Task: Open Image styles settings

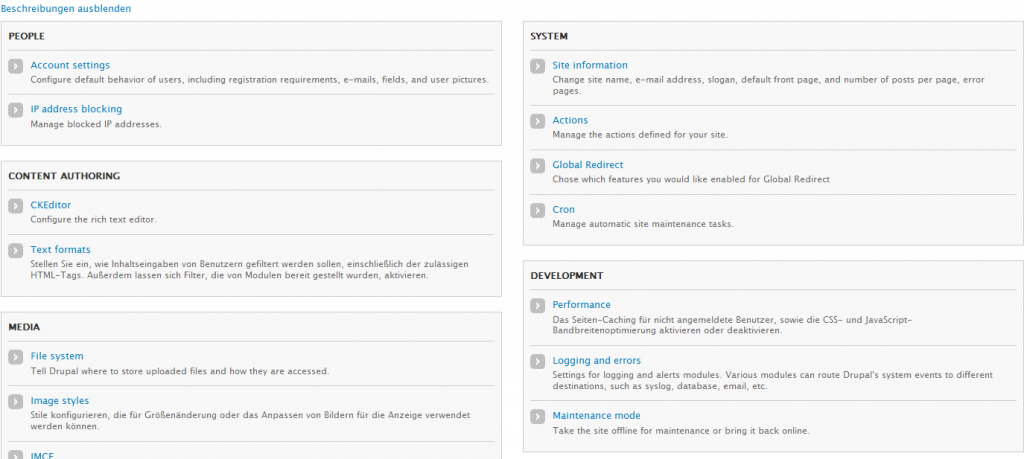Action: click(x=60, y=400)
